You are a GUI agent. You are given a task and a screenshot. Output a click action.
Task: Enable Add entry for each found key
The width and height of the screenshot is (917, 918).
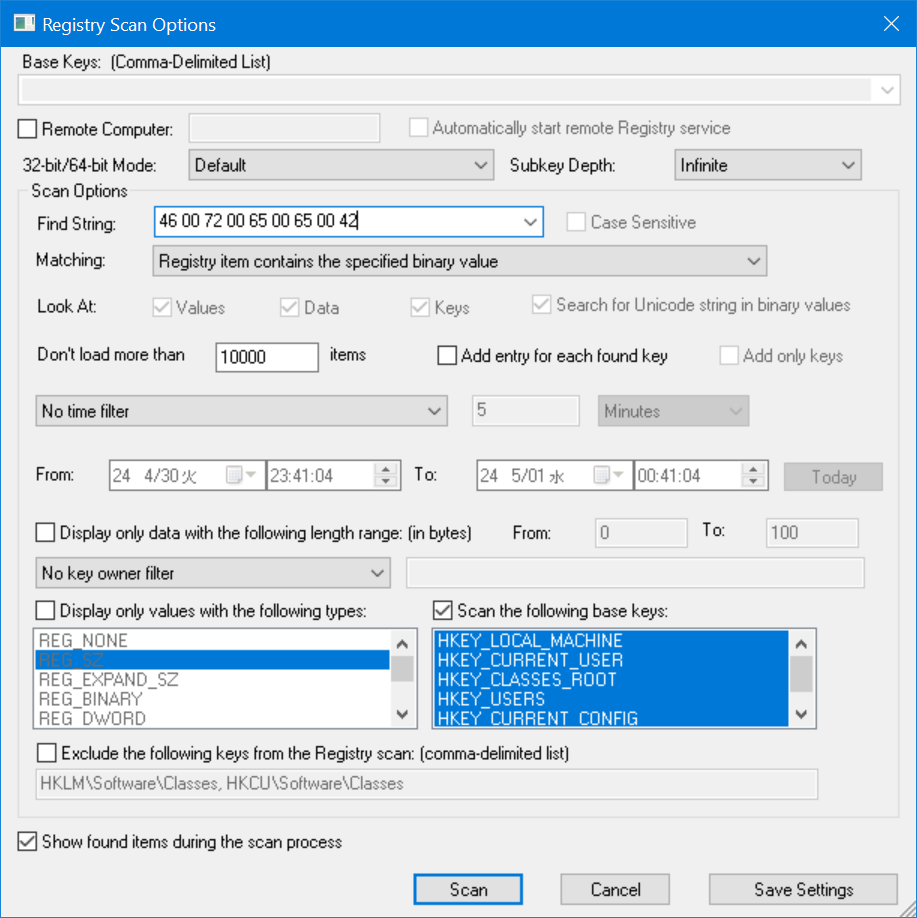click(x=447, y=355)
